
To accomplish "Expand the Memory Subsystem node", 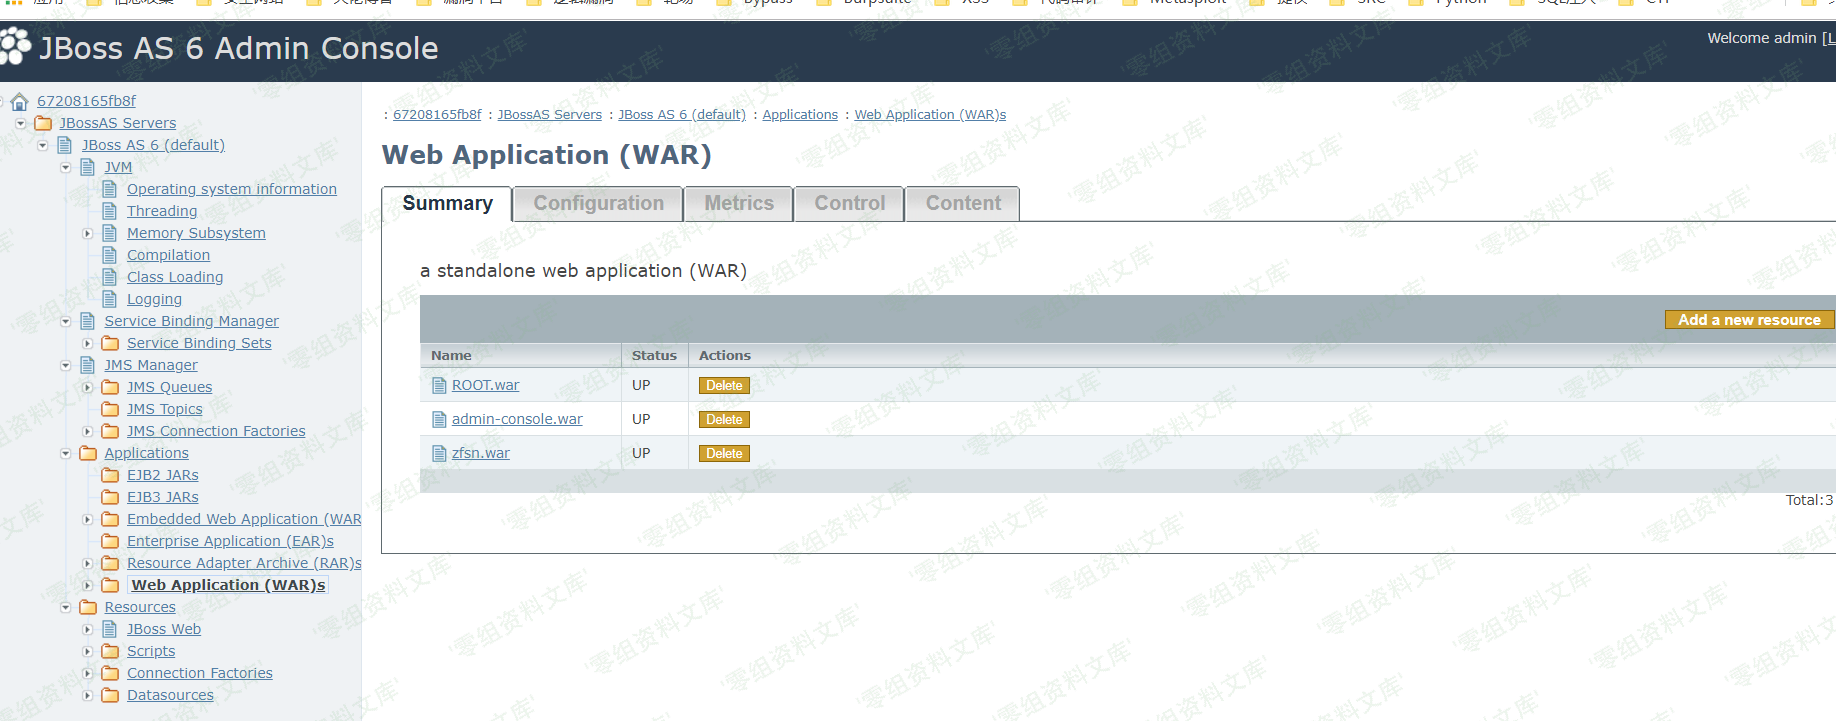I will pos(88,233).
